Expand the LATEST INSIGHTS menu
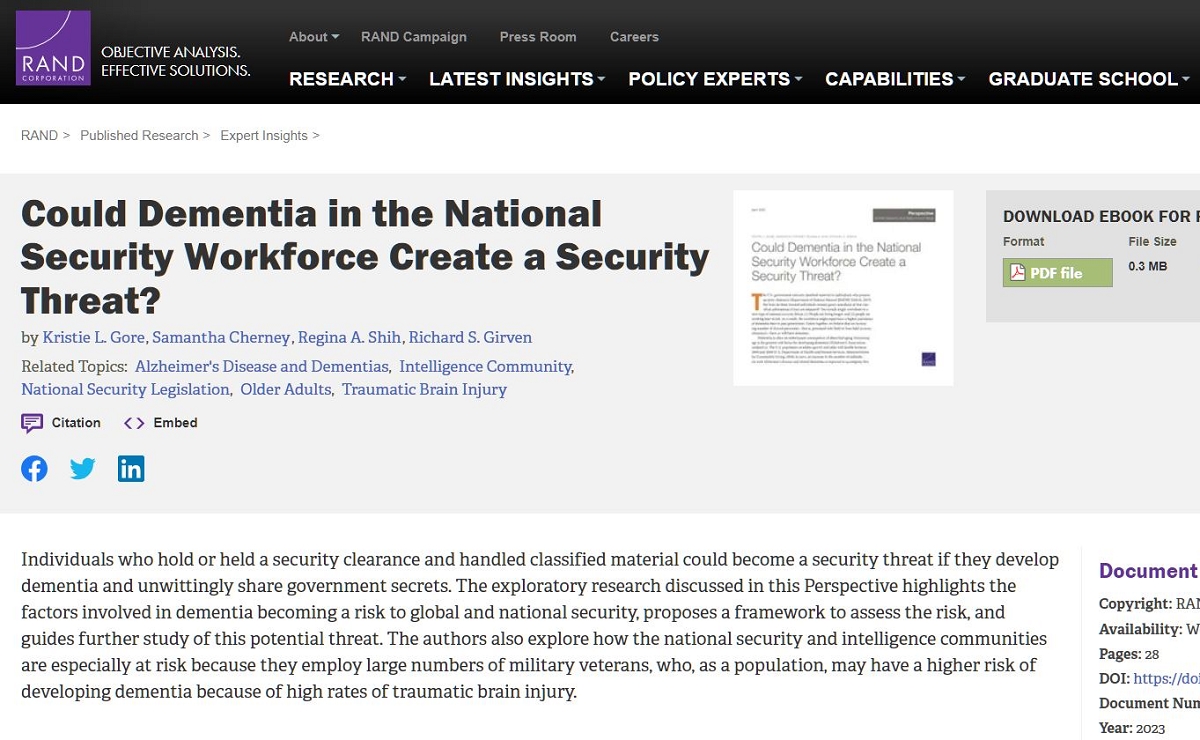This screenshot has width=1200, height=740. pos(517,79)
